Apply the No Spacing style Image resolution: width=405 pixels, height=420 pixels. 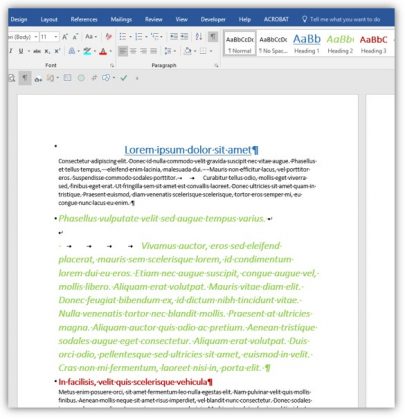[x=273, y=43]
